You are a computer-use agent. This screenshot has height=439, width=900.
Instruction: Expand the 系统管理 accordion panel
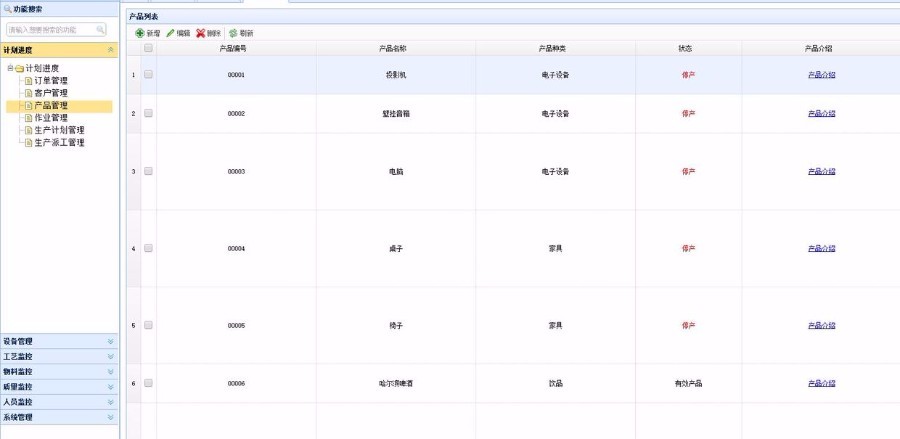(x=59, y=417)
